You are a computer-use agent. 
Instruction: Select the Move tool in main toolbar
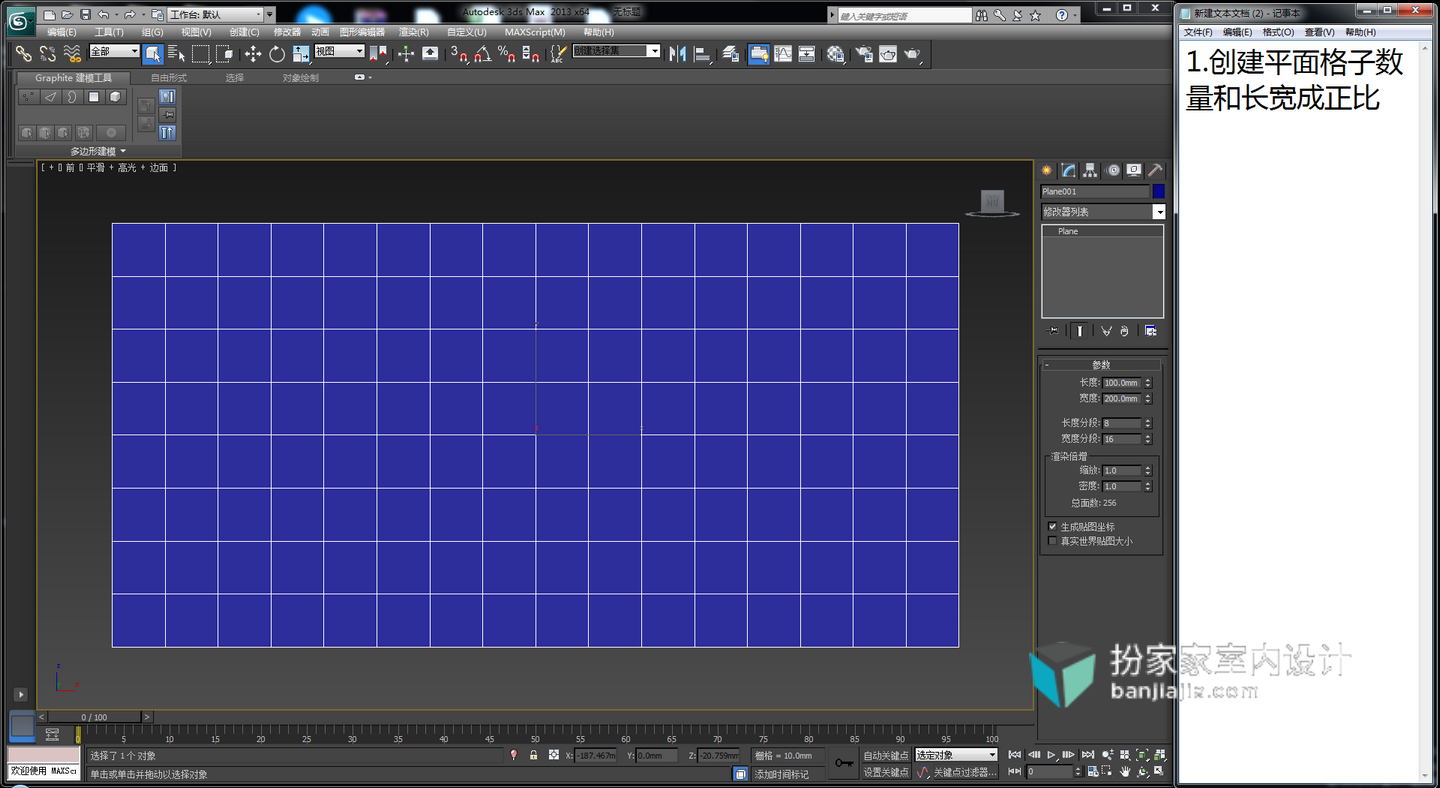tap(253, 54)
